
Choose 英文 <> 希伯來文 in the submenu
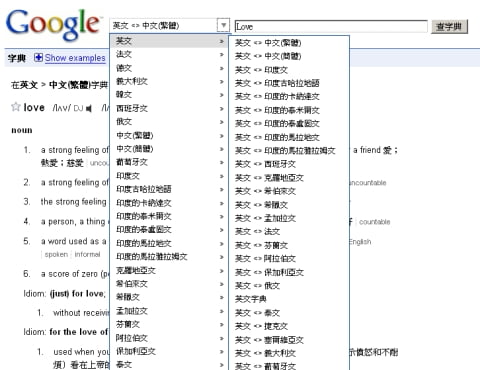pos(289,191)
